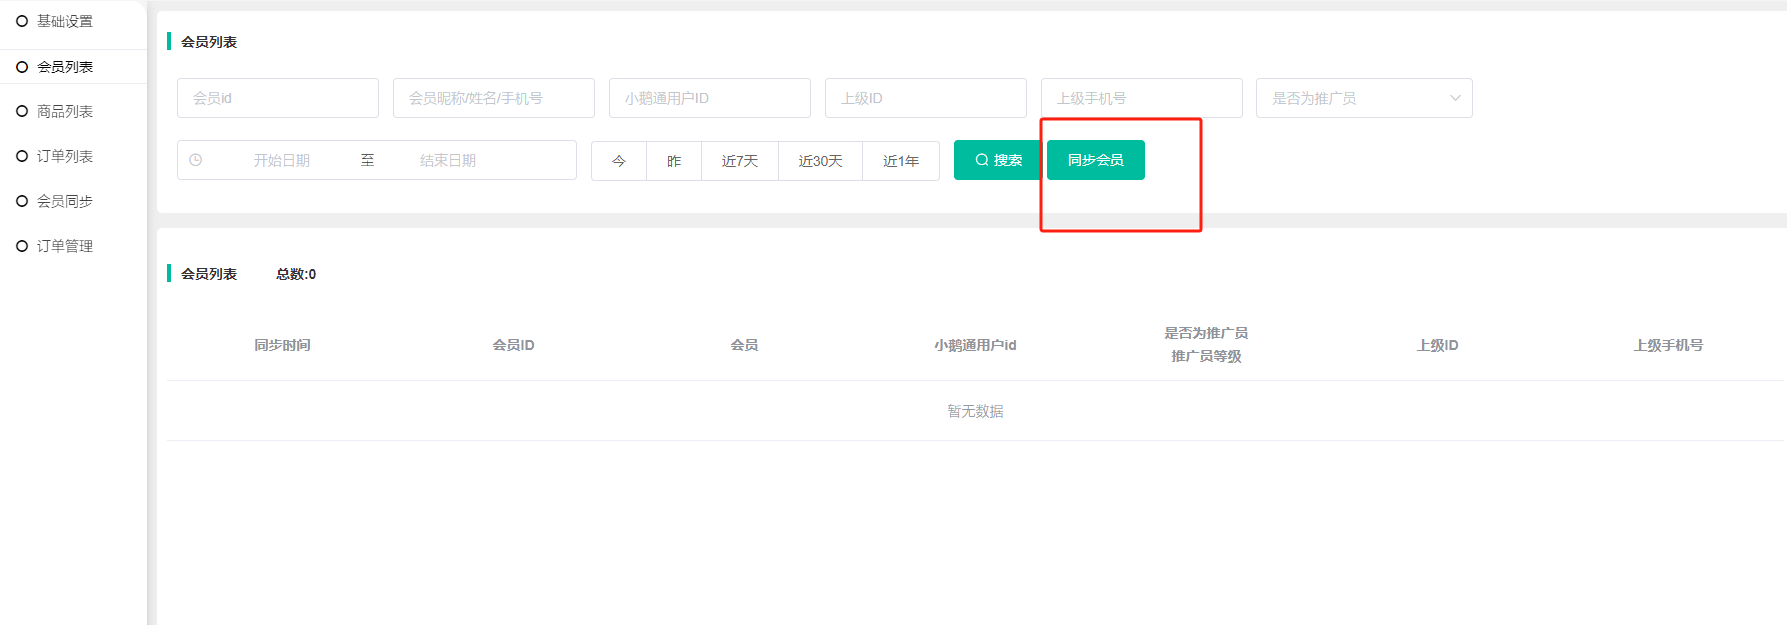
Task: Click the 会员id input field
Action: coord(277,98)
